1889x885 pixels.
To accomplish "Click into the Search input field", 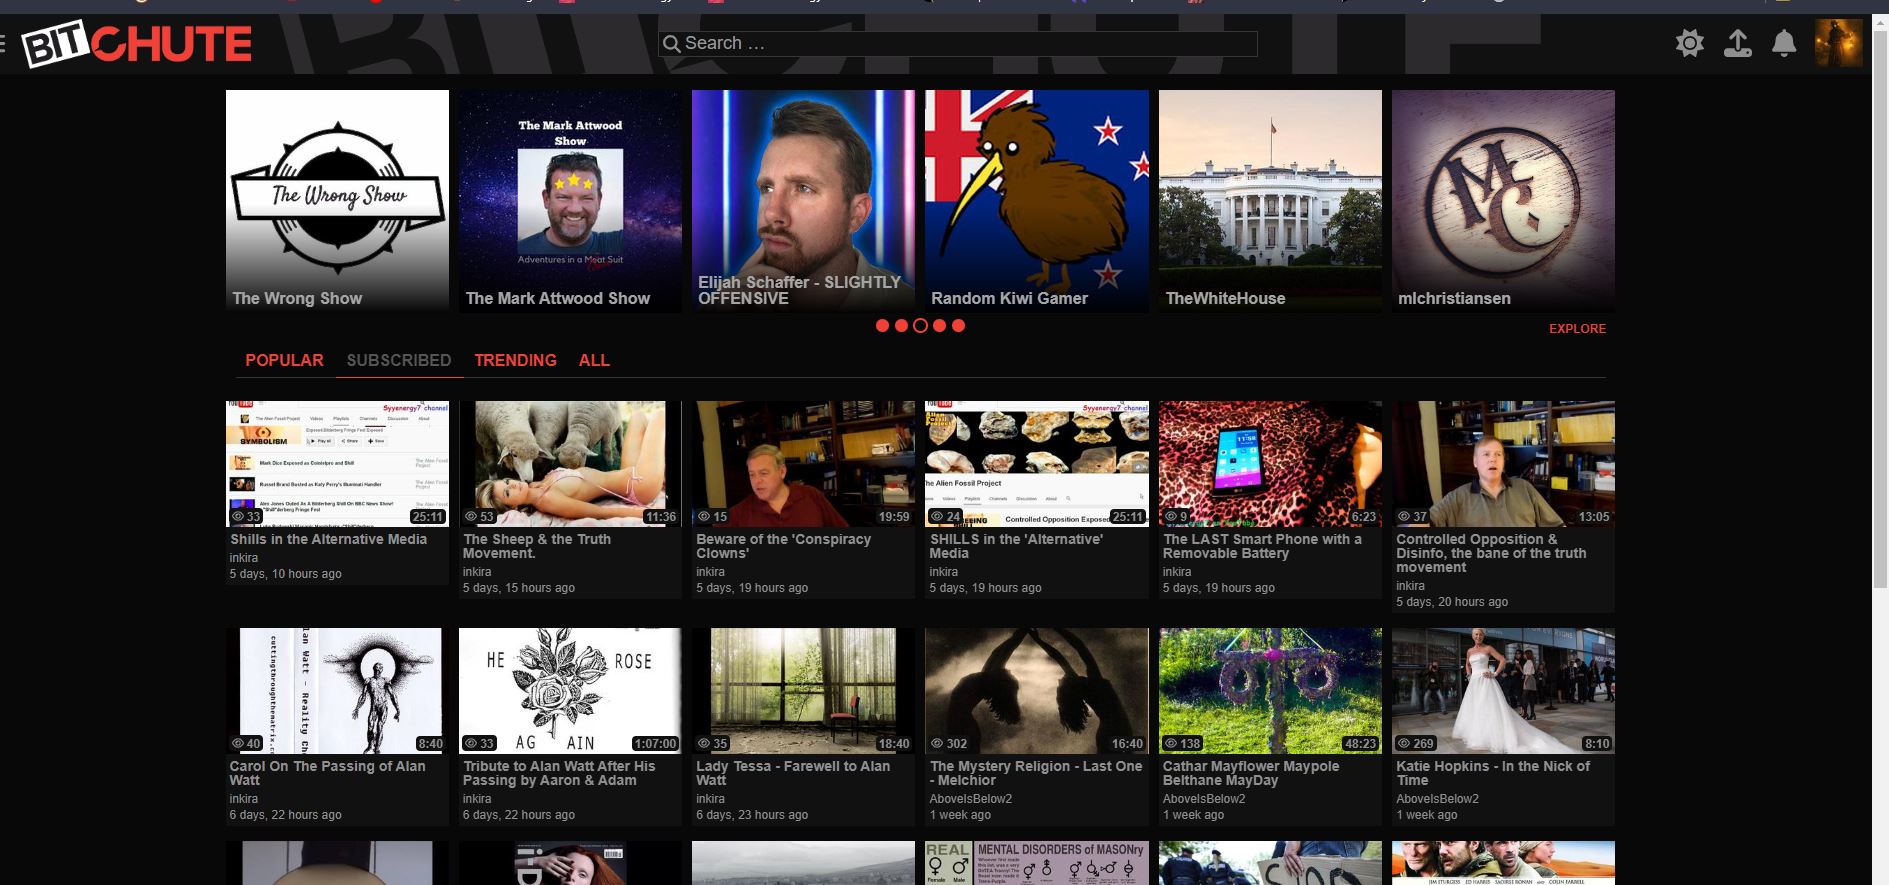I will (x=957, y=44).
